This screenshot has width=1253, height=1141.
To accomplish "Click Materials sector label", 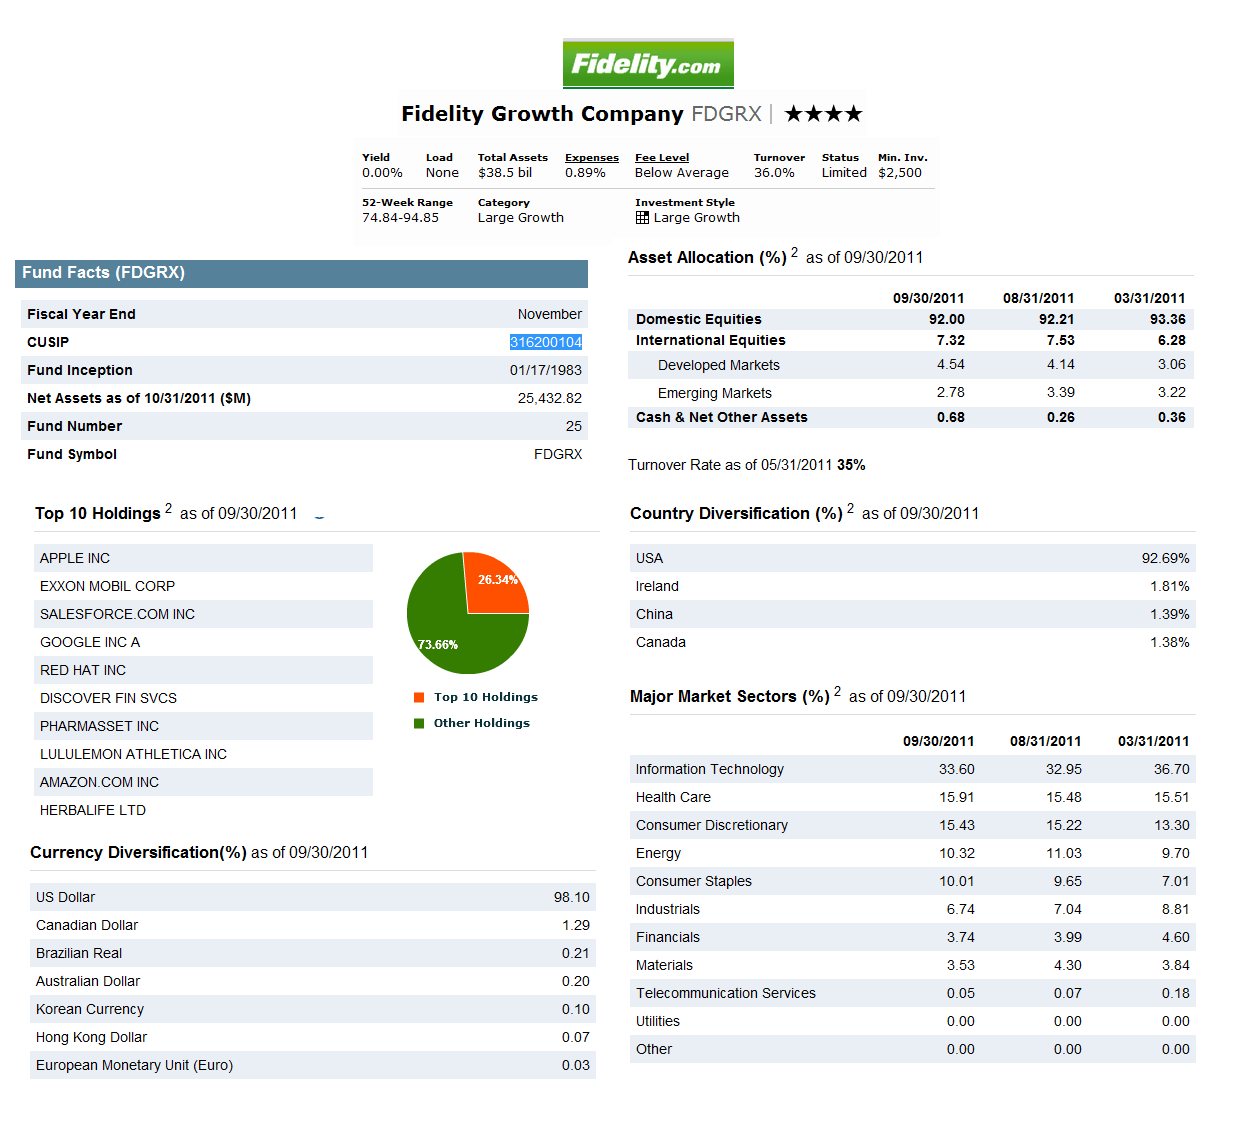I will tap(664, 965).
